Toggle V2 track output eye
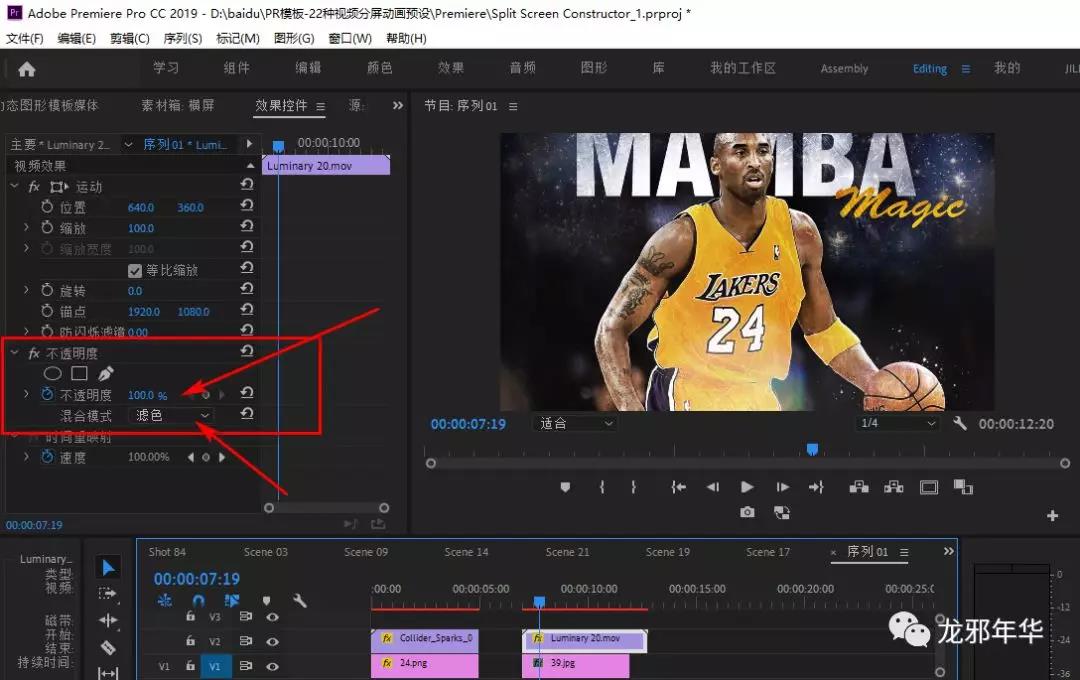 (273, 641)
